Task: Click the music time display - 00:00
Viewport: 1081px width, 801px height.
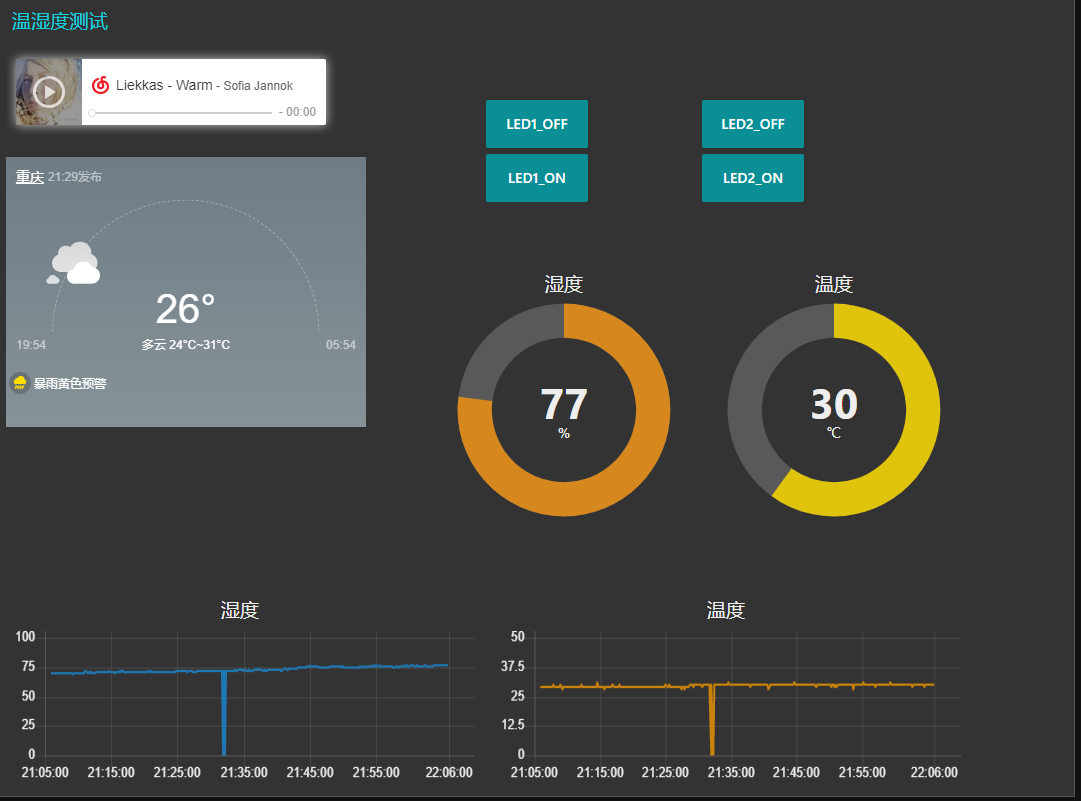Action: click(297, 112)
